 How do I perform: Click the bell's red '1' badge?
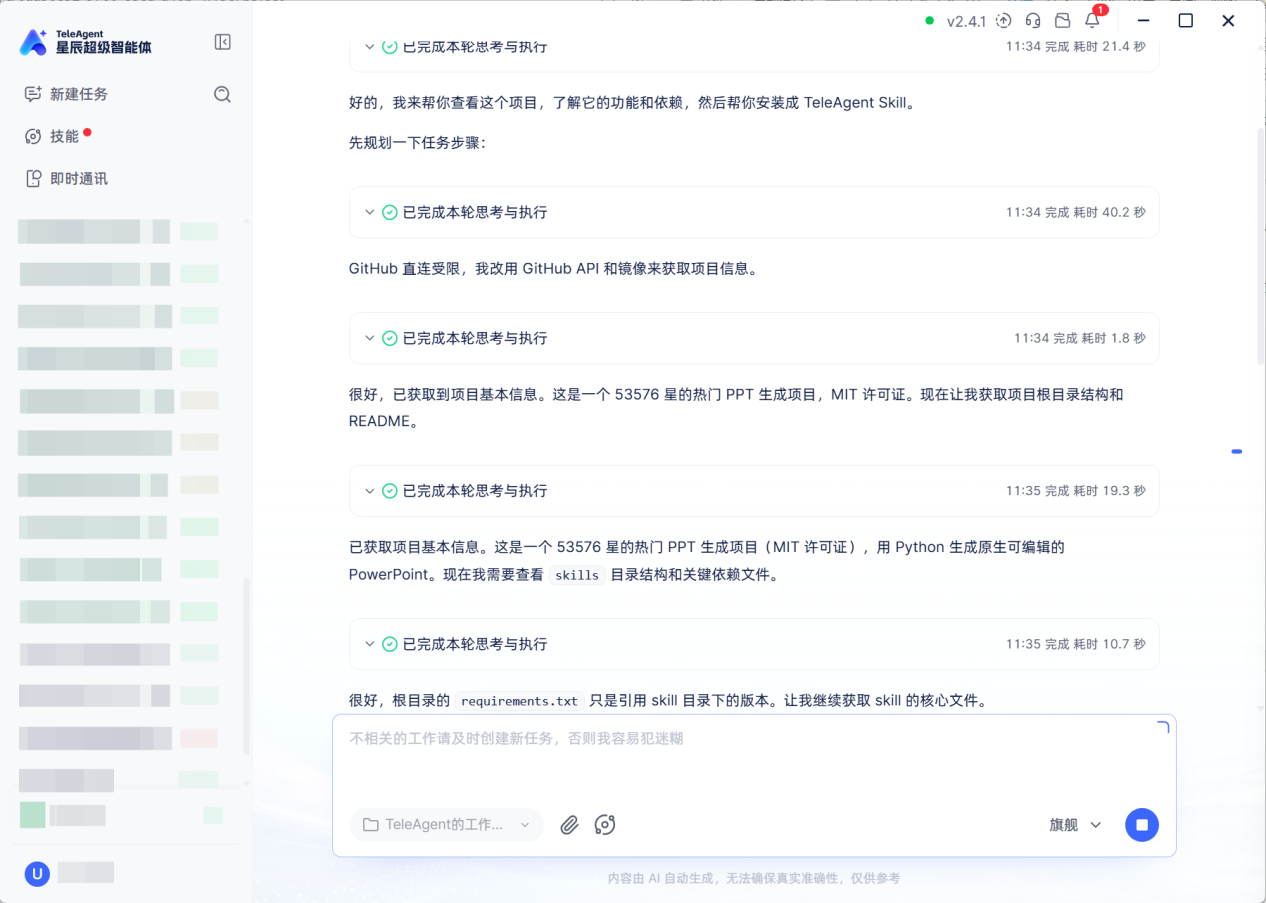pyautogui.click(x=1100, y=10)
